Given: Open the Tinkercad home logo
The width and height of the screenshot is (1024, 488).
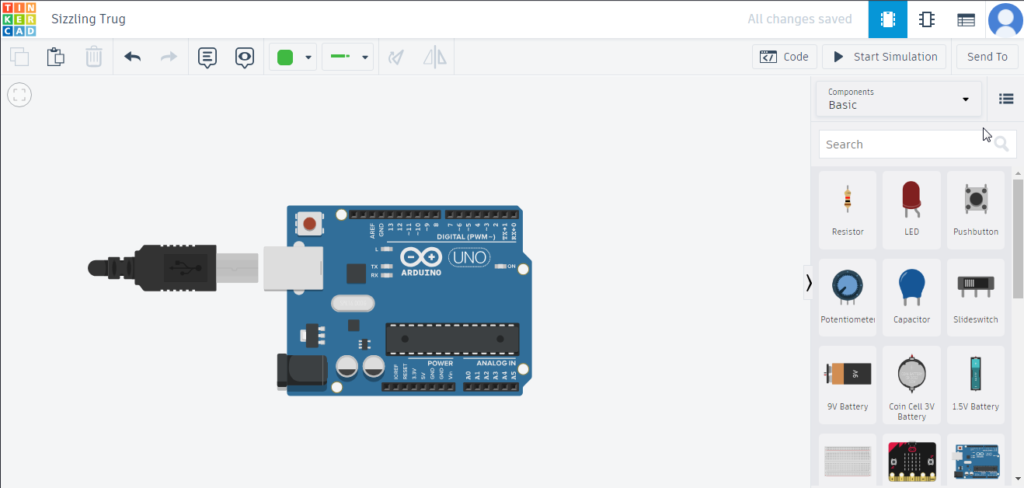Looking at the screenshot, I should point(18,19).
